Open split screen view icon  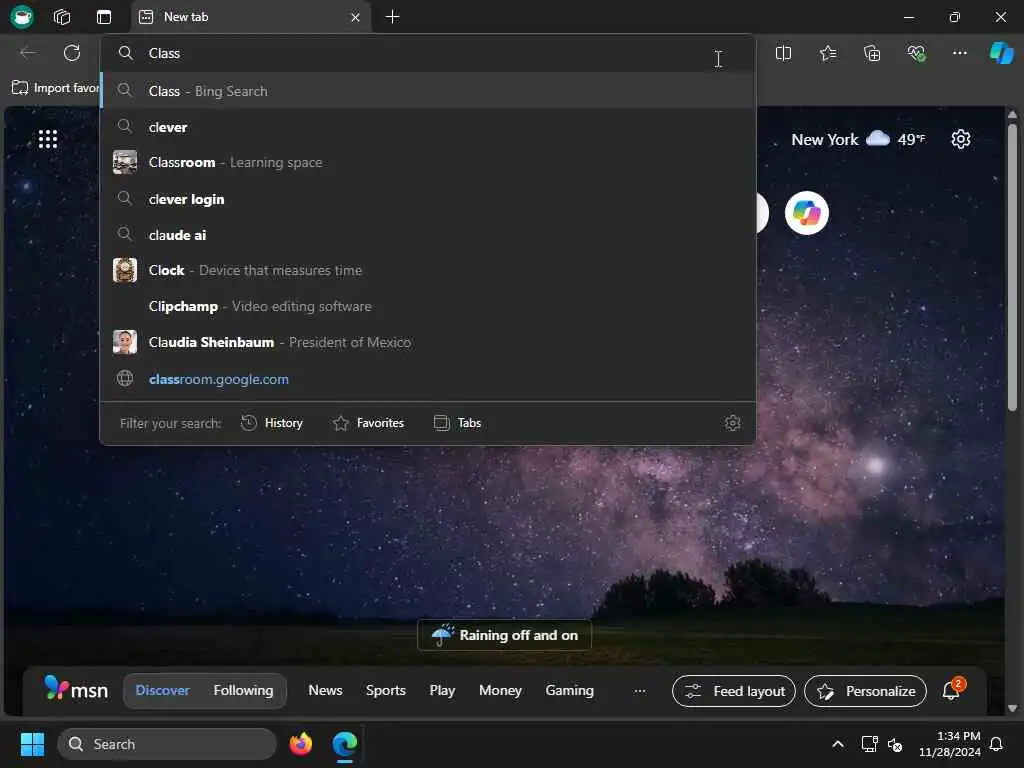click(783, 53)
